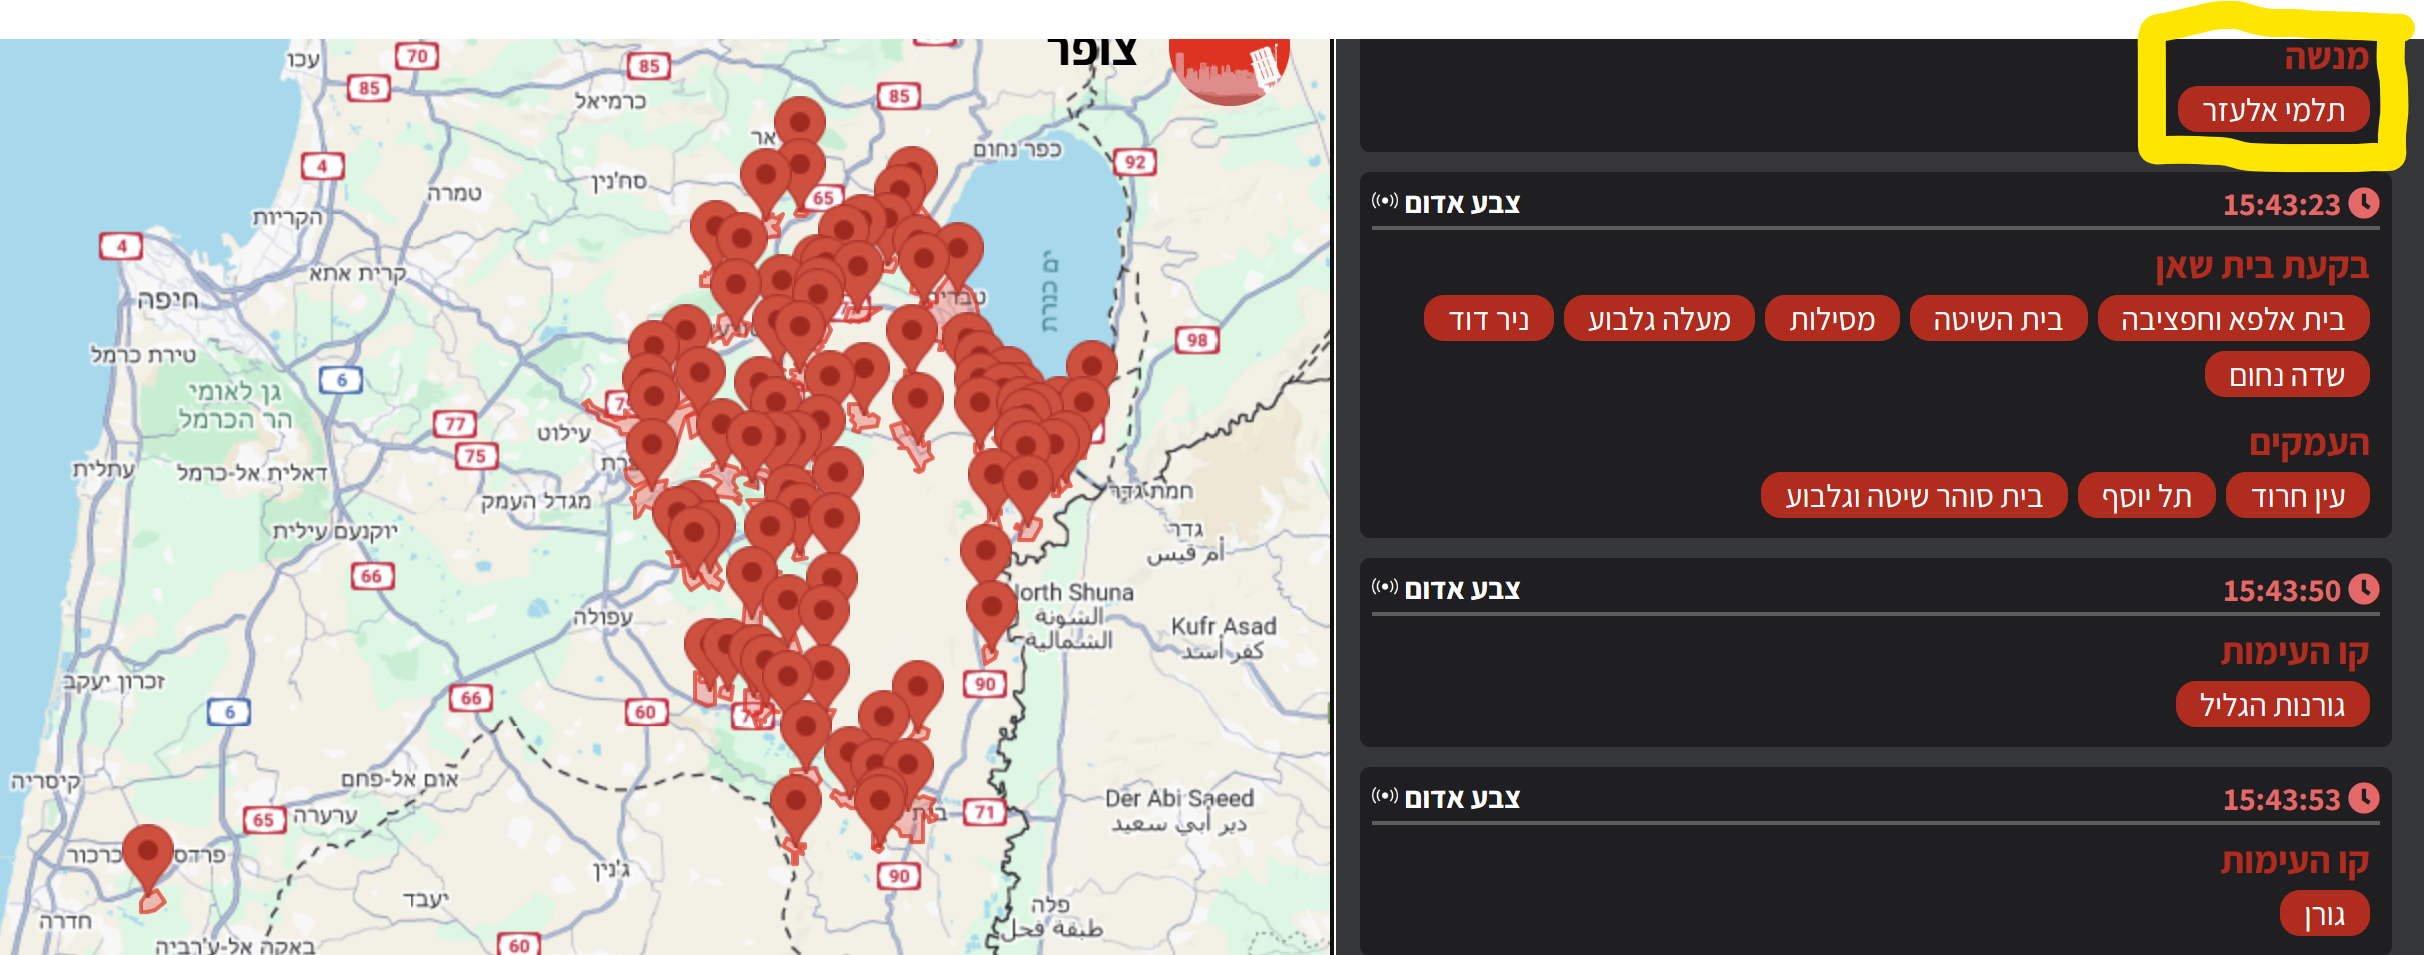Select the ניר דוד chip
The width and height of the screenshot is (2424, 955).
[1488, 319]
